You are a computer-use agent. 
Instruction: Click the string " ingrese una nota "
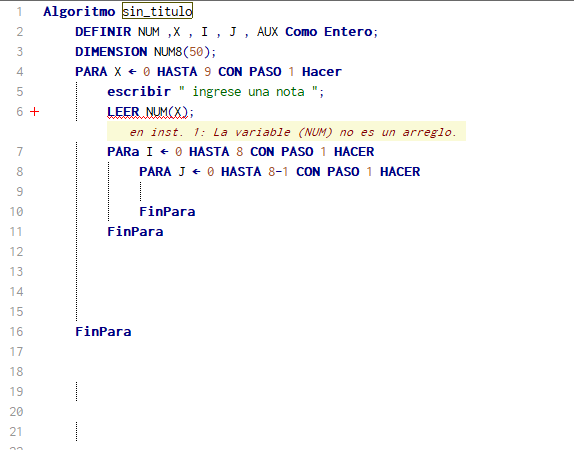tap(248, 92)
